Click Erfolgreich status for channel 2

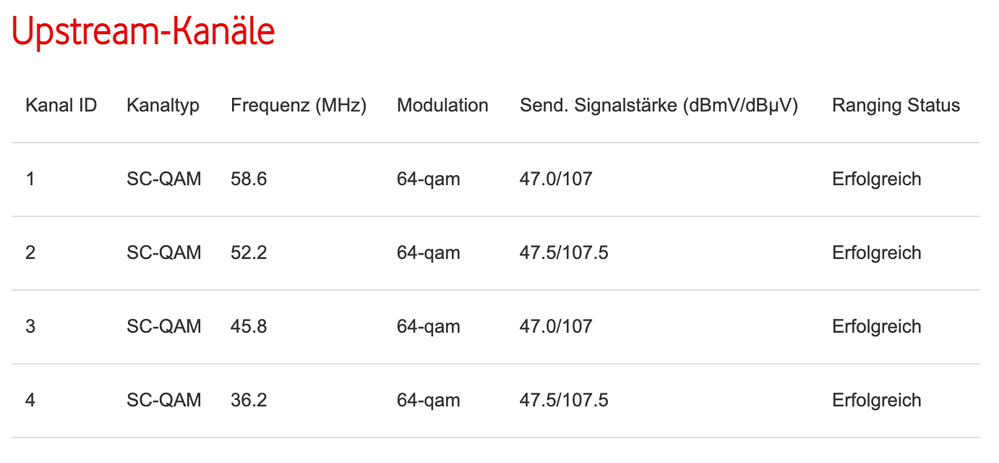pyautogui.click(x=876, y=253)
